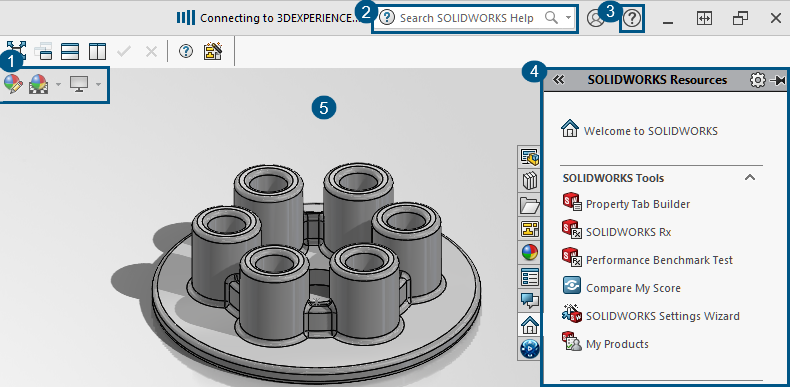Click the Search SOLIDWORKS Help field
The image size is (790, 387).
[x=475, y=19]
